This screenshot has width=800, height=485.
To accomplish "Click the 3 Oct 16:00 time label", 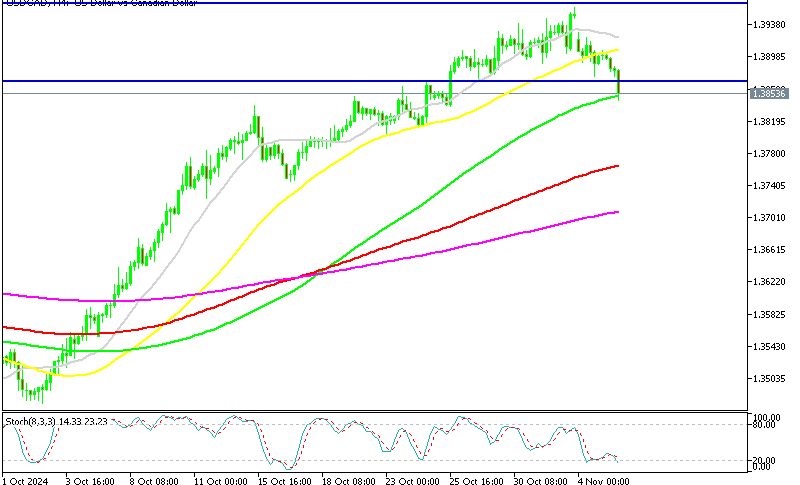I will 90,481.
